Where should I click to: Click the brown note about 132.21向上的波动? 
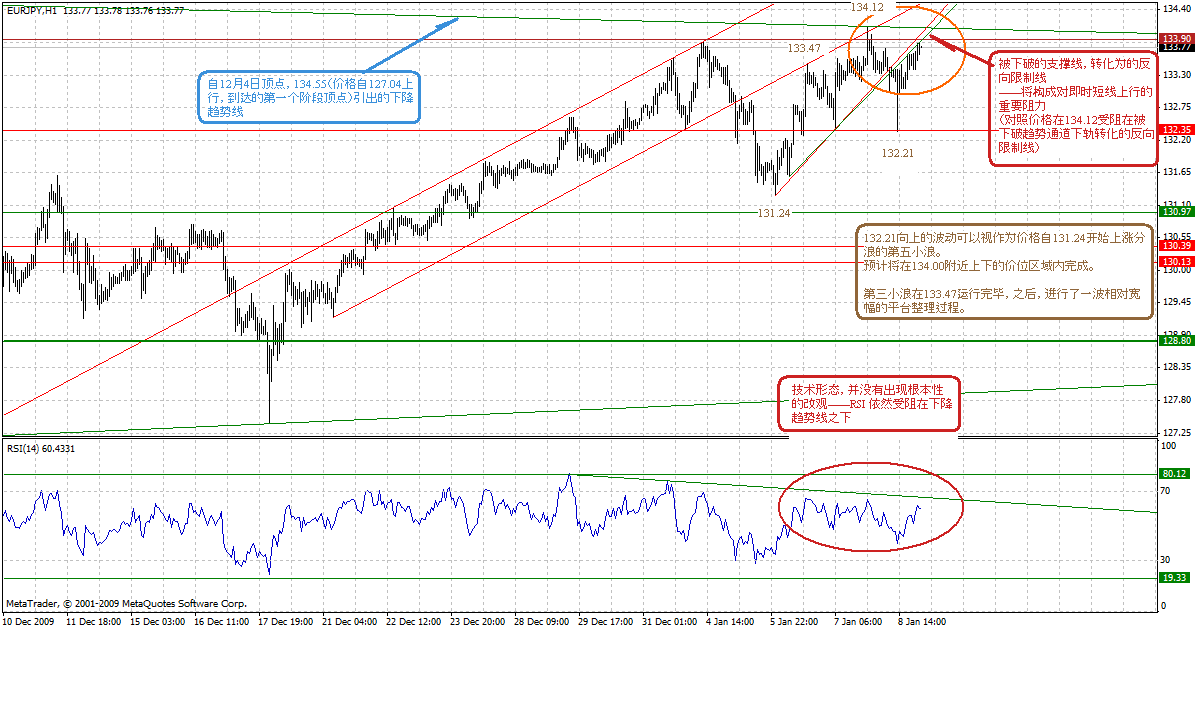(1004, 271)
